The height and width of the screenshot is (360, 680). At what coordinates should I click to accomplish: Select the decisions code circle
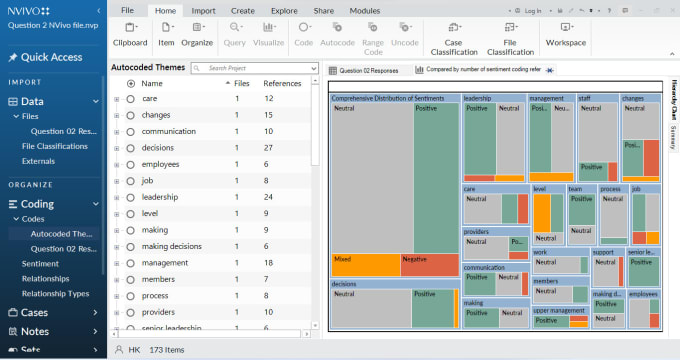(131, 148)
